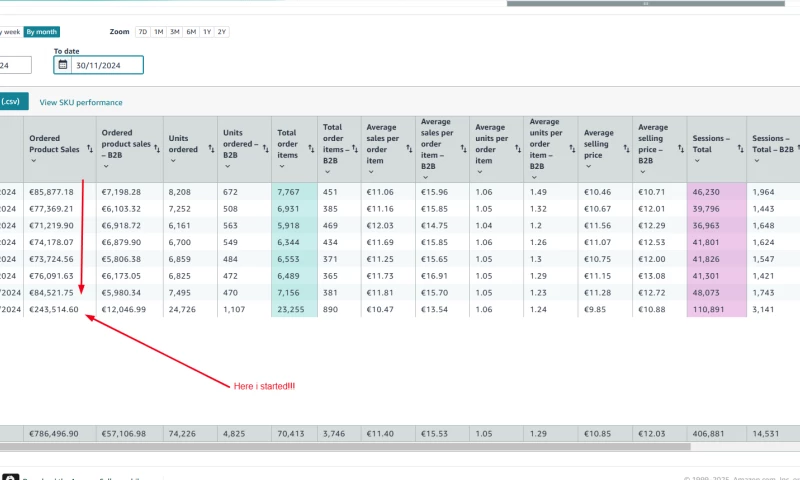
Task: Click the partially visible From date field
Action: tap(15, 65)
